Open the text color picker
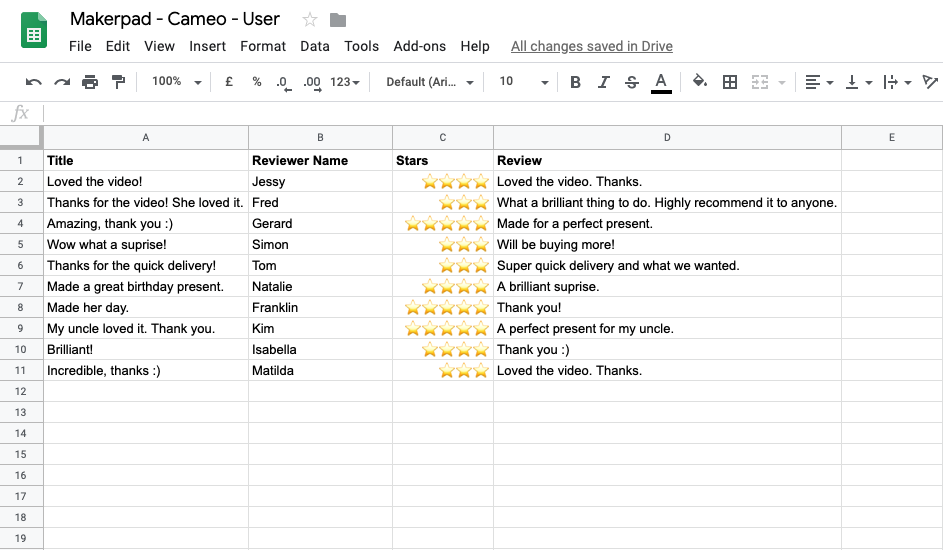The height and width of the screenshot is (550, 943). click(661, 82)
